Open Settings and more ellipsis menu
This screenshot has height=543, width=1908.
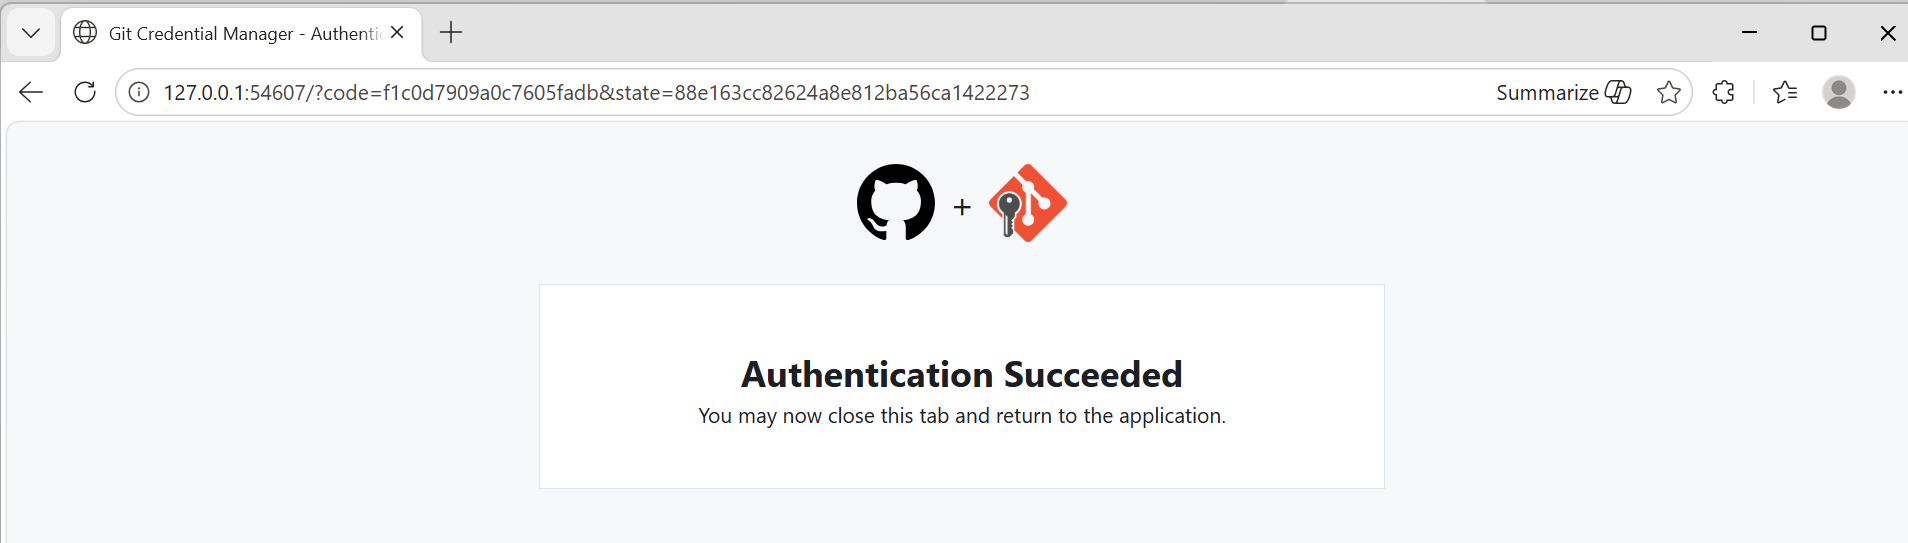pos(1892,93)
